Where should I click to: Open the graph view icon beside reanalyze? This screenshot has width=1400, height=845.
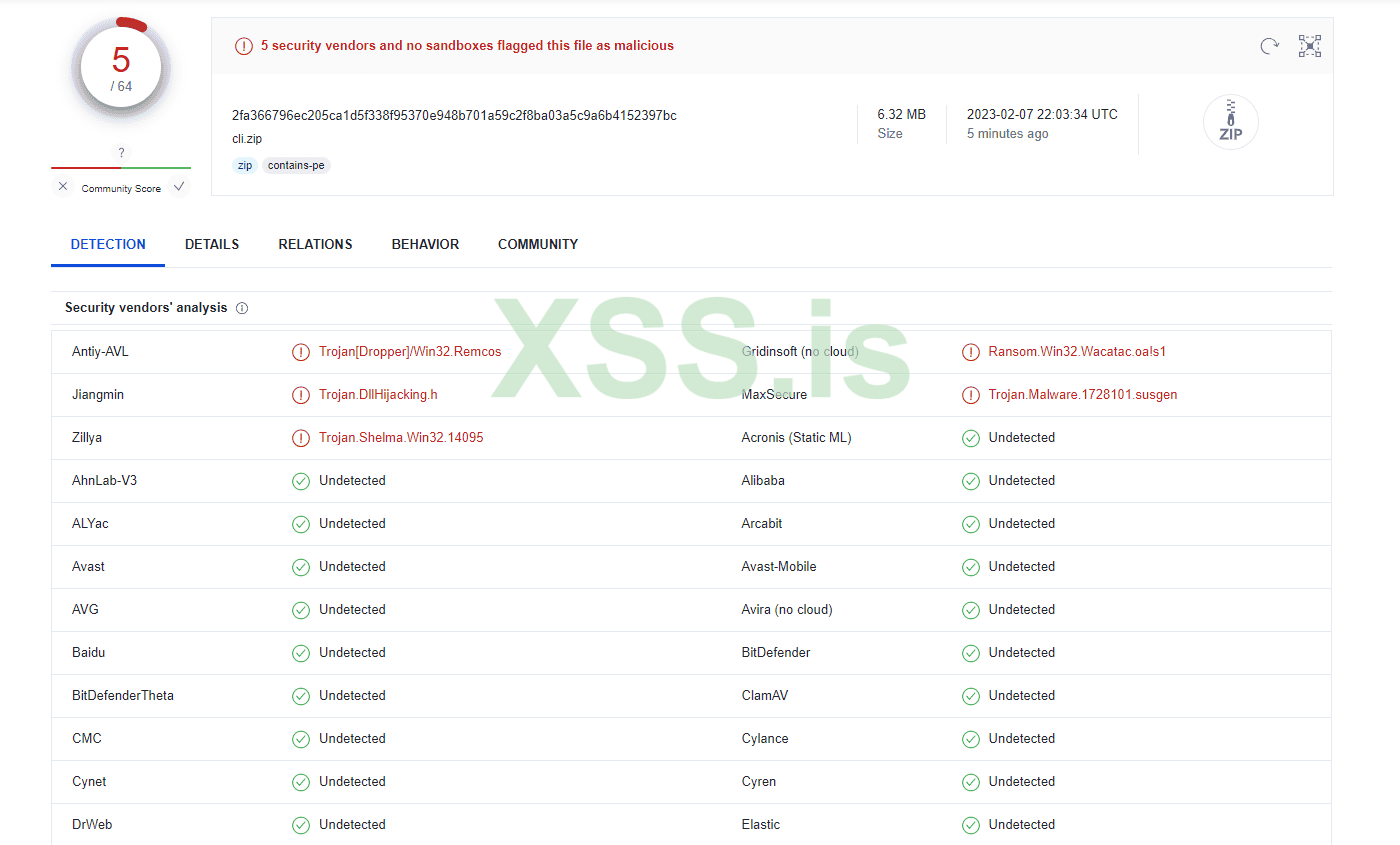1309,46
